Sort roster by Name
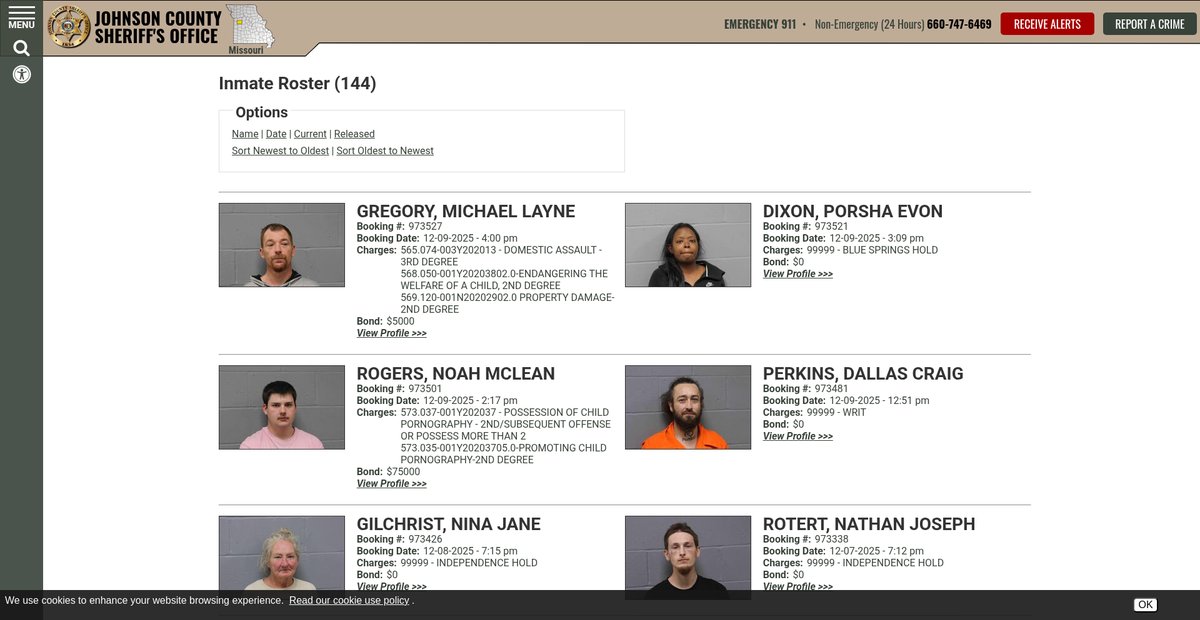Viewport: 1200px width, 620px height. click(x=245, y=134)
